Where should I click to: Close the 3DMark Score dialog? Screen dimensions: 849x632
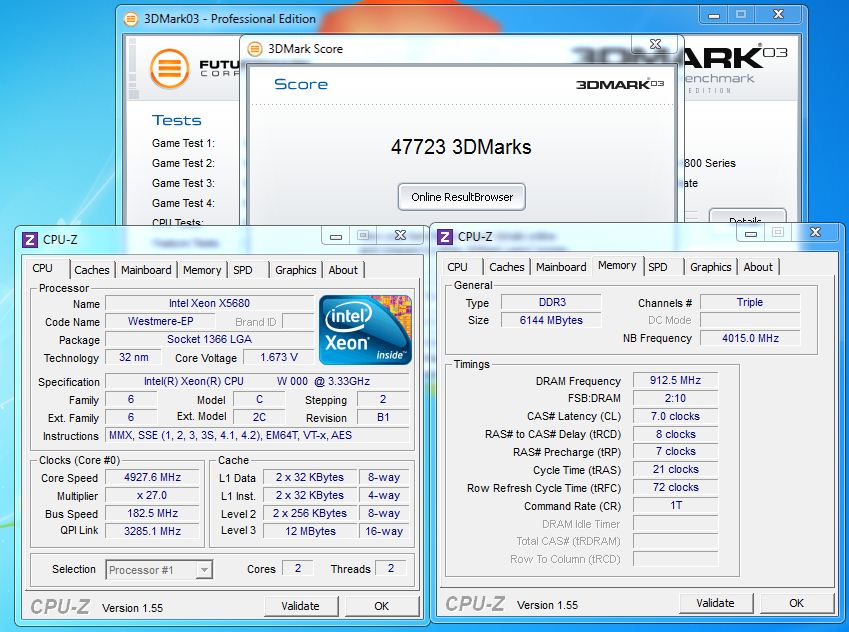[654, 45]
